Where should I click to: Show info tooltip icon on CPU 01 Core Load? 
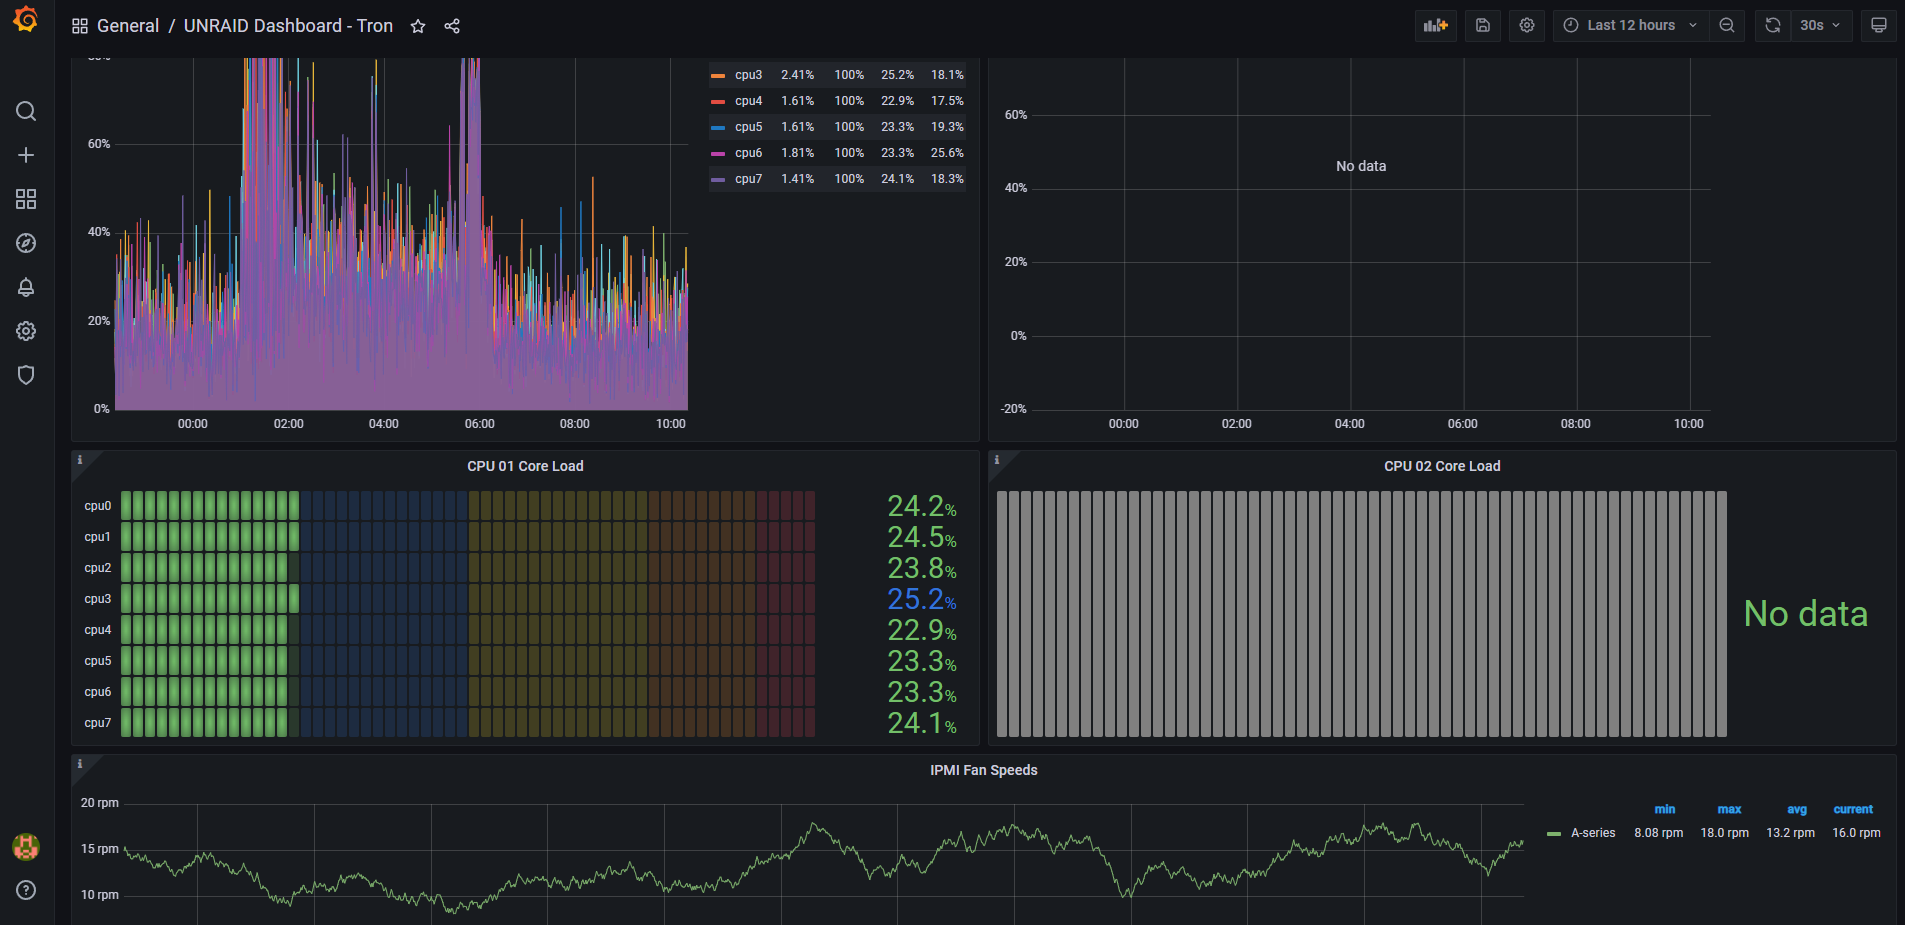click(80, 460)
